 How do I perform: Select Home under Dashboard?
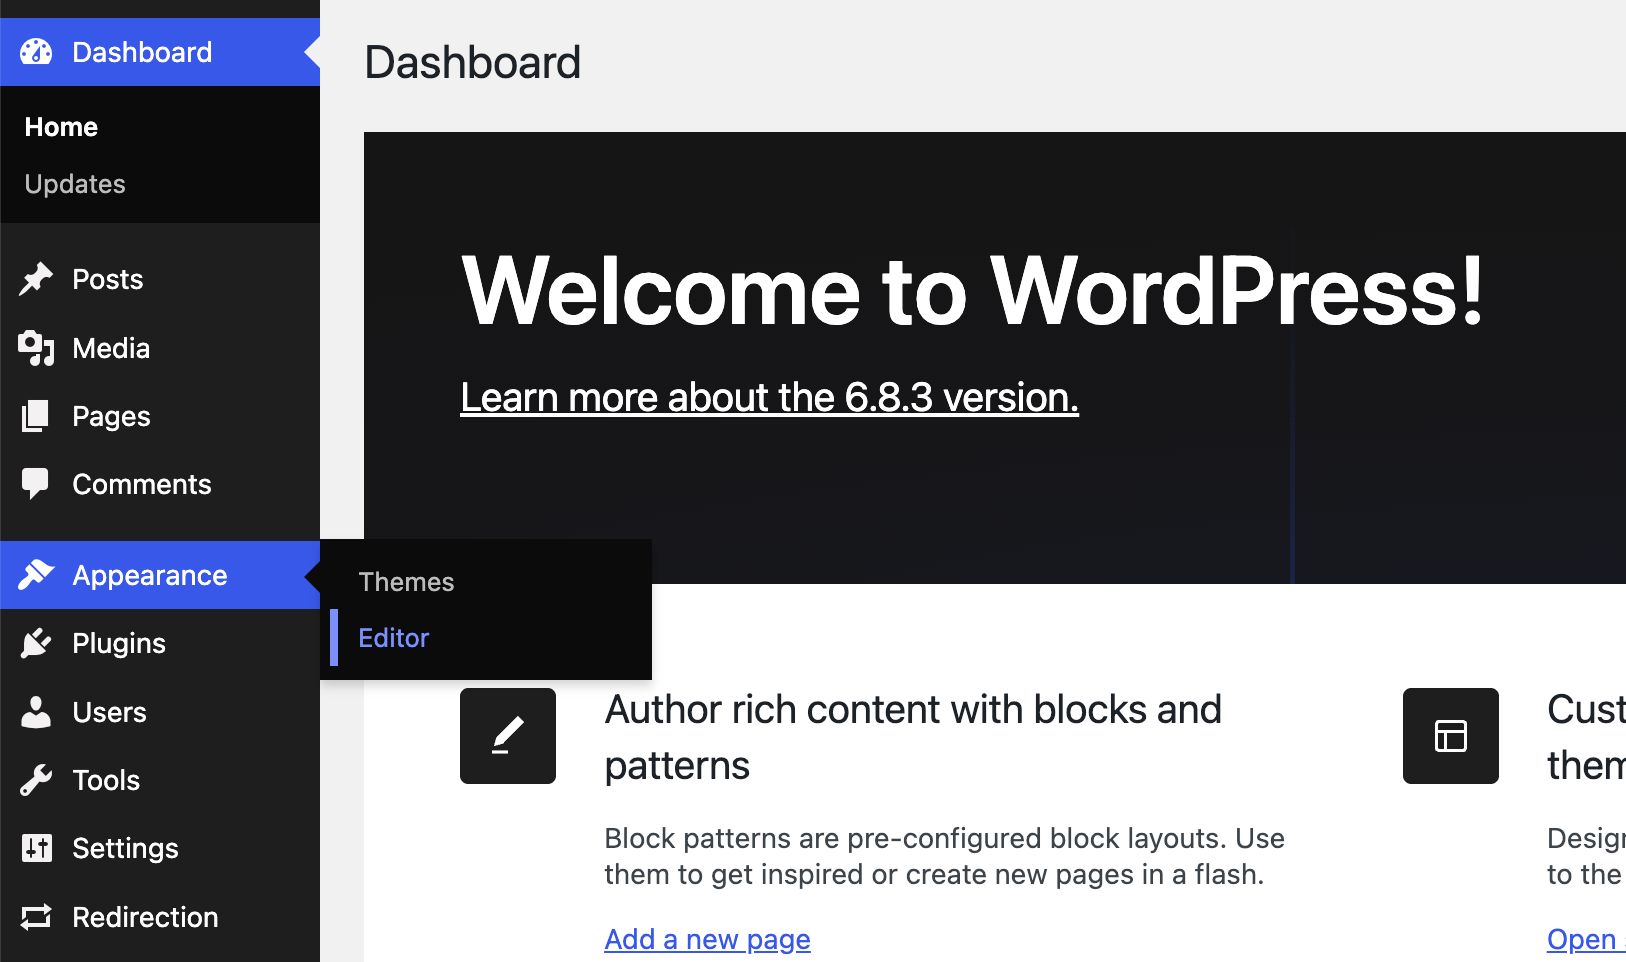click(x=61, y=126)
